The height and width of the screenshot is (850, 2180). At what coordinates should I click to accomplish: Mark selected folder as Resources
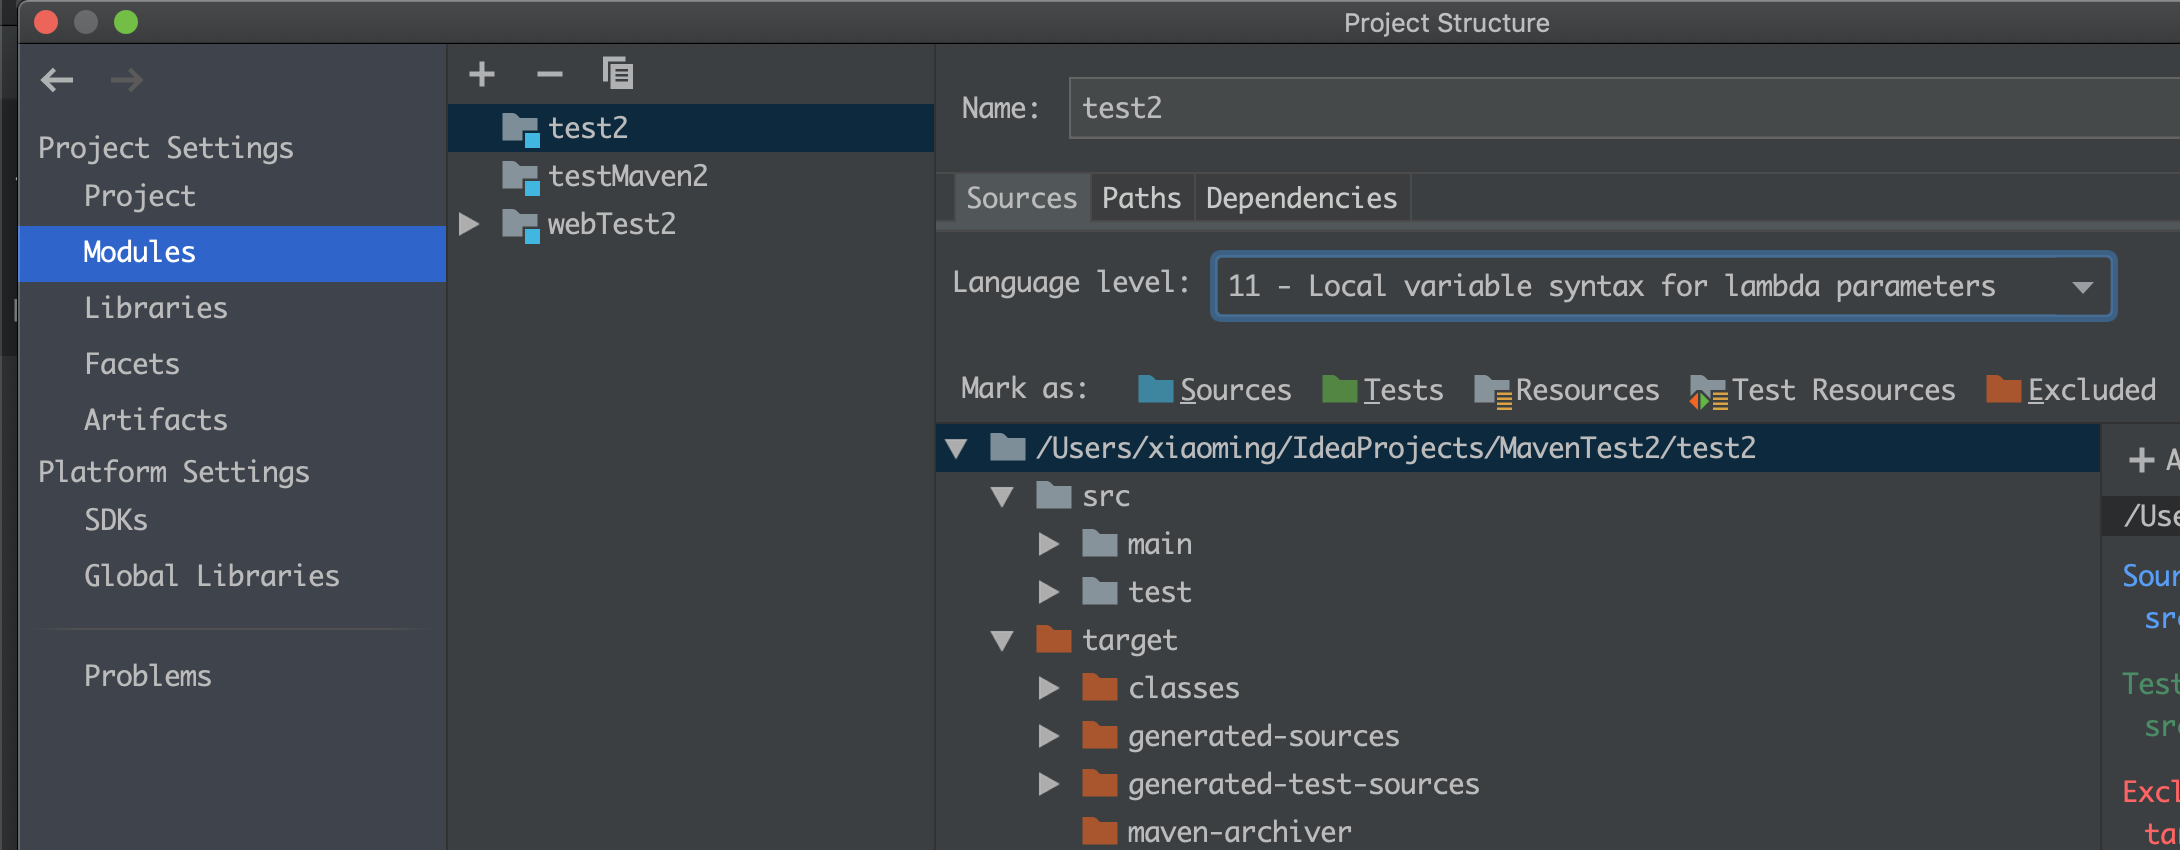click(1566, 390)
